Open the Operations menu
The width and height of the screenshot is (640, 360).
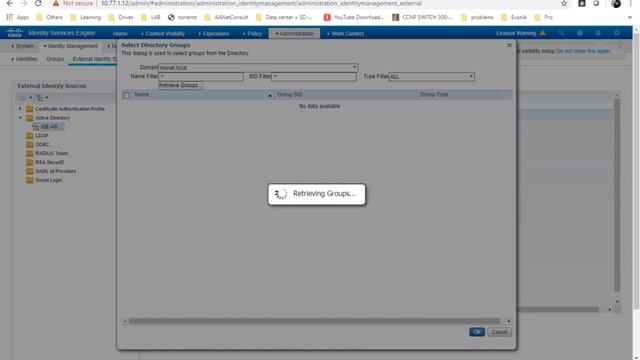(x=213, y=33)
